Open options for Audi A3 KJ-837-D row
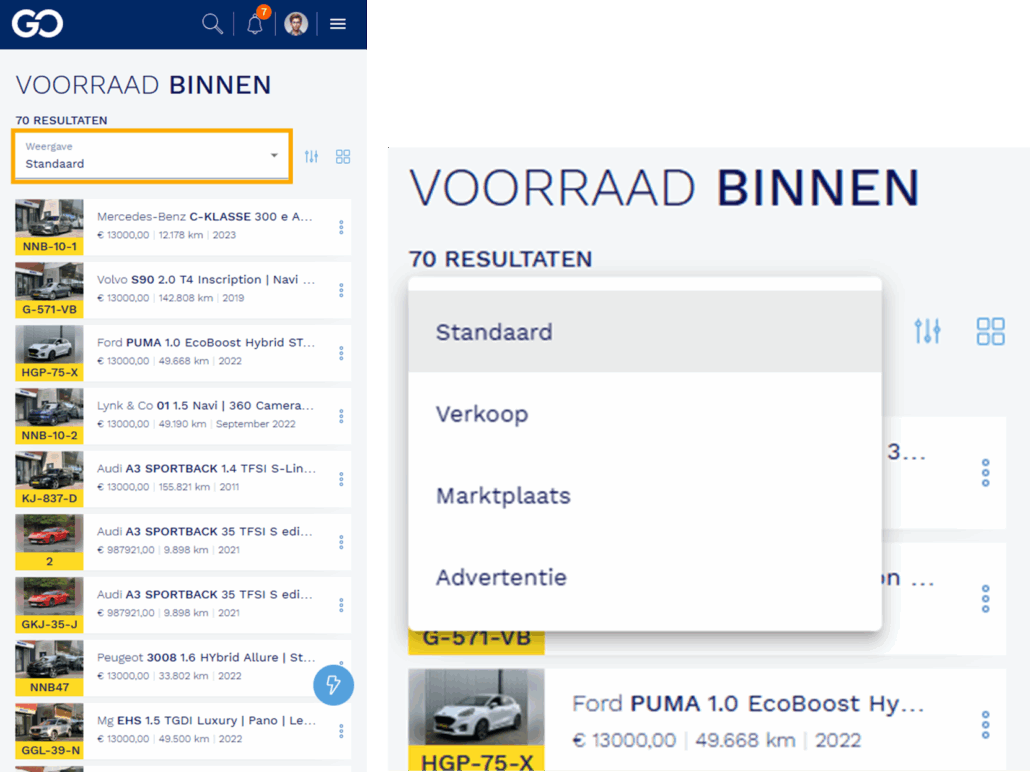 point(341,479)
